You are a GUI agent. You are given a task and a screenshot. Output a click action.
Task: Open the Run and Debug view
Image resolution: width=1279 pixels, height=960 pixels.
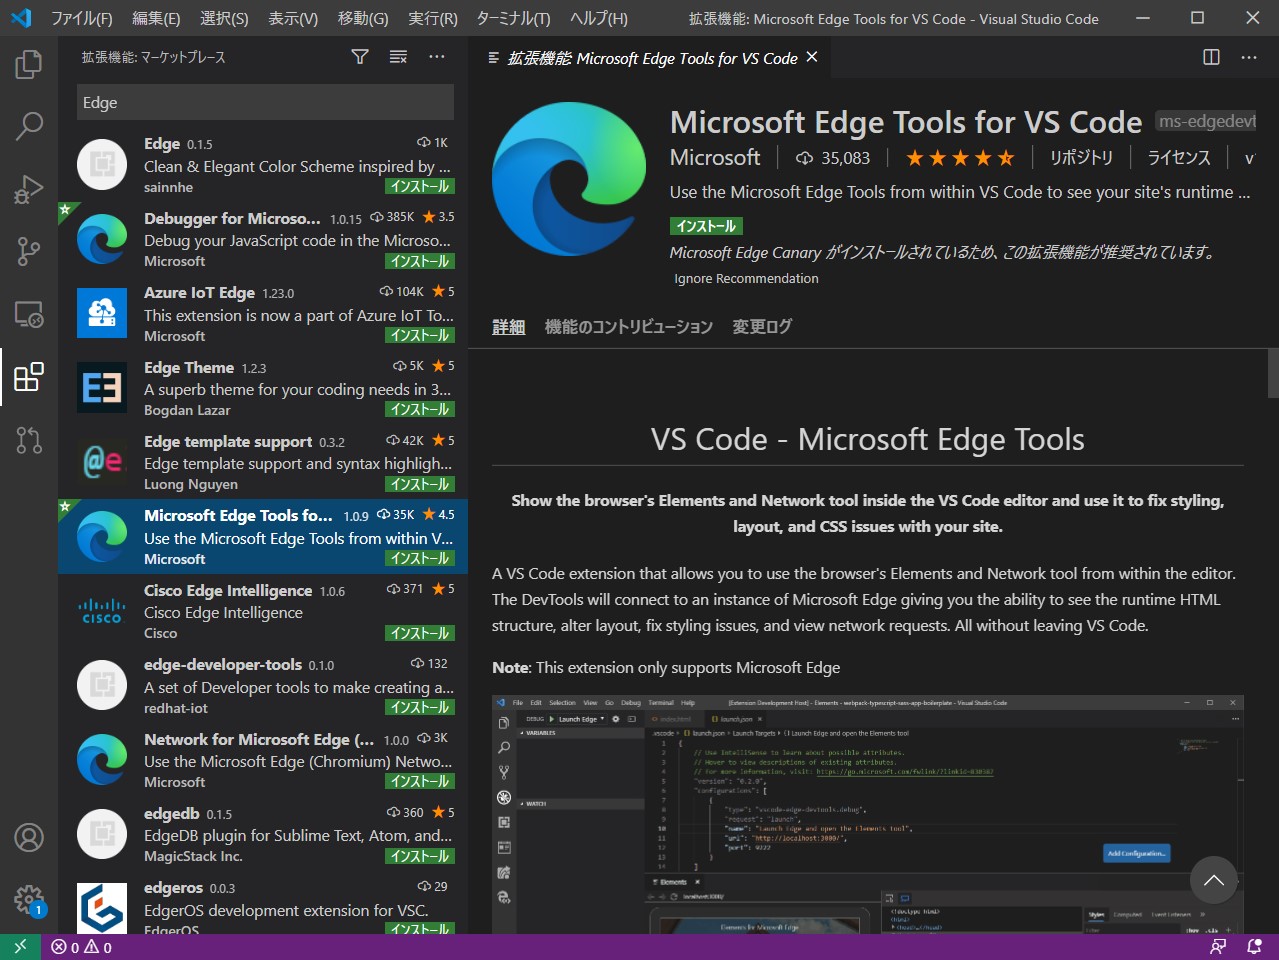(x=29, y=189)
